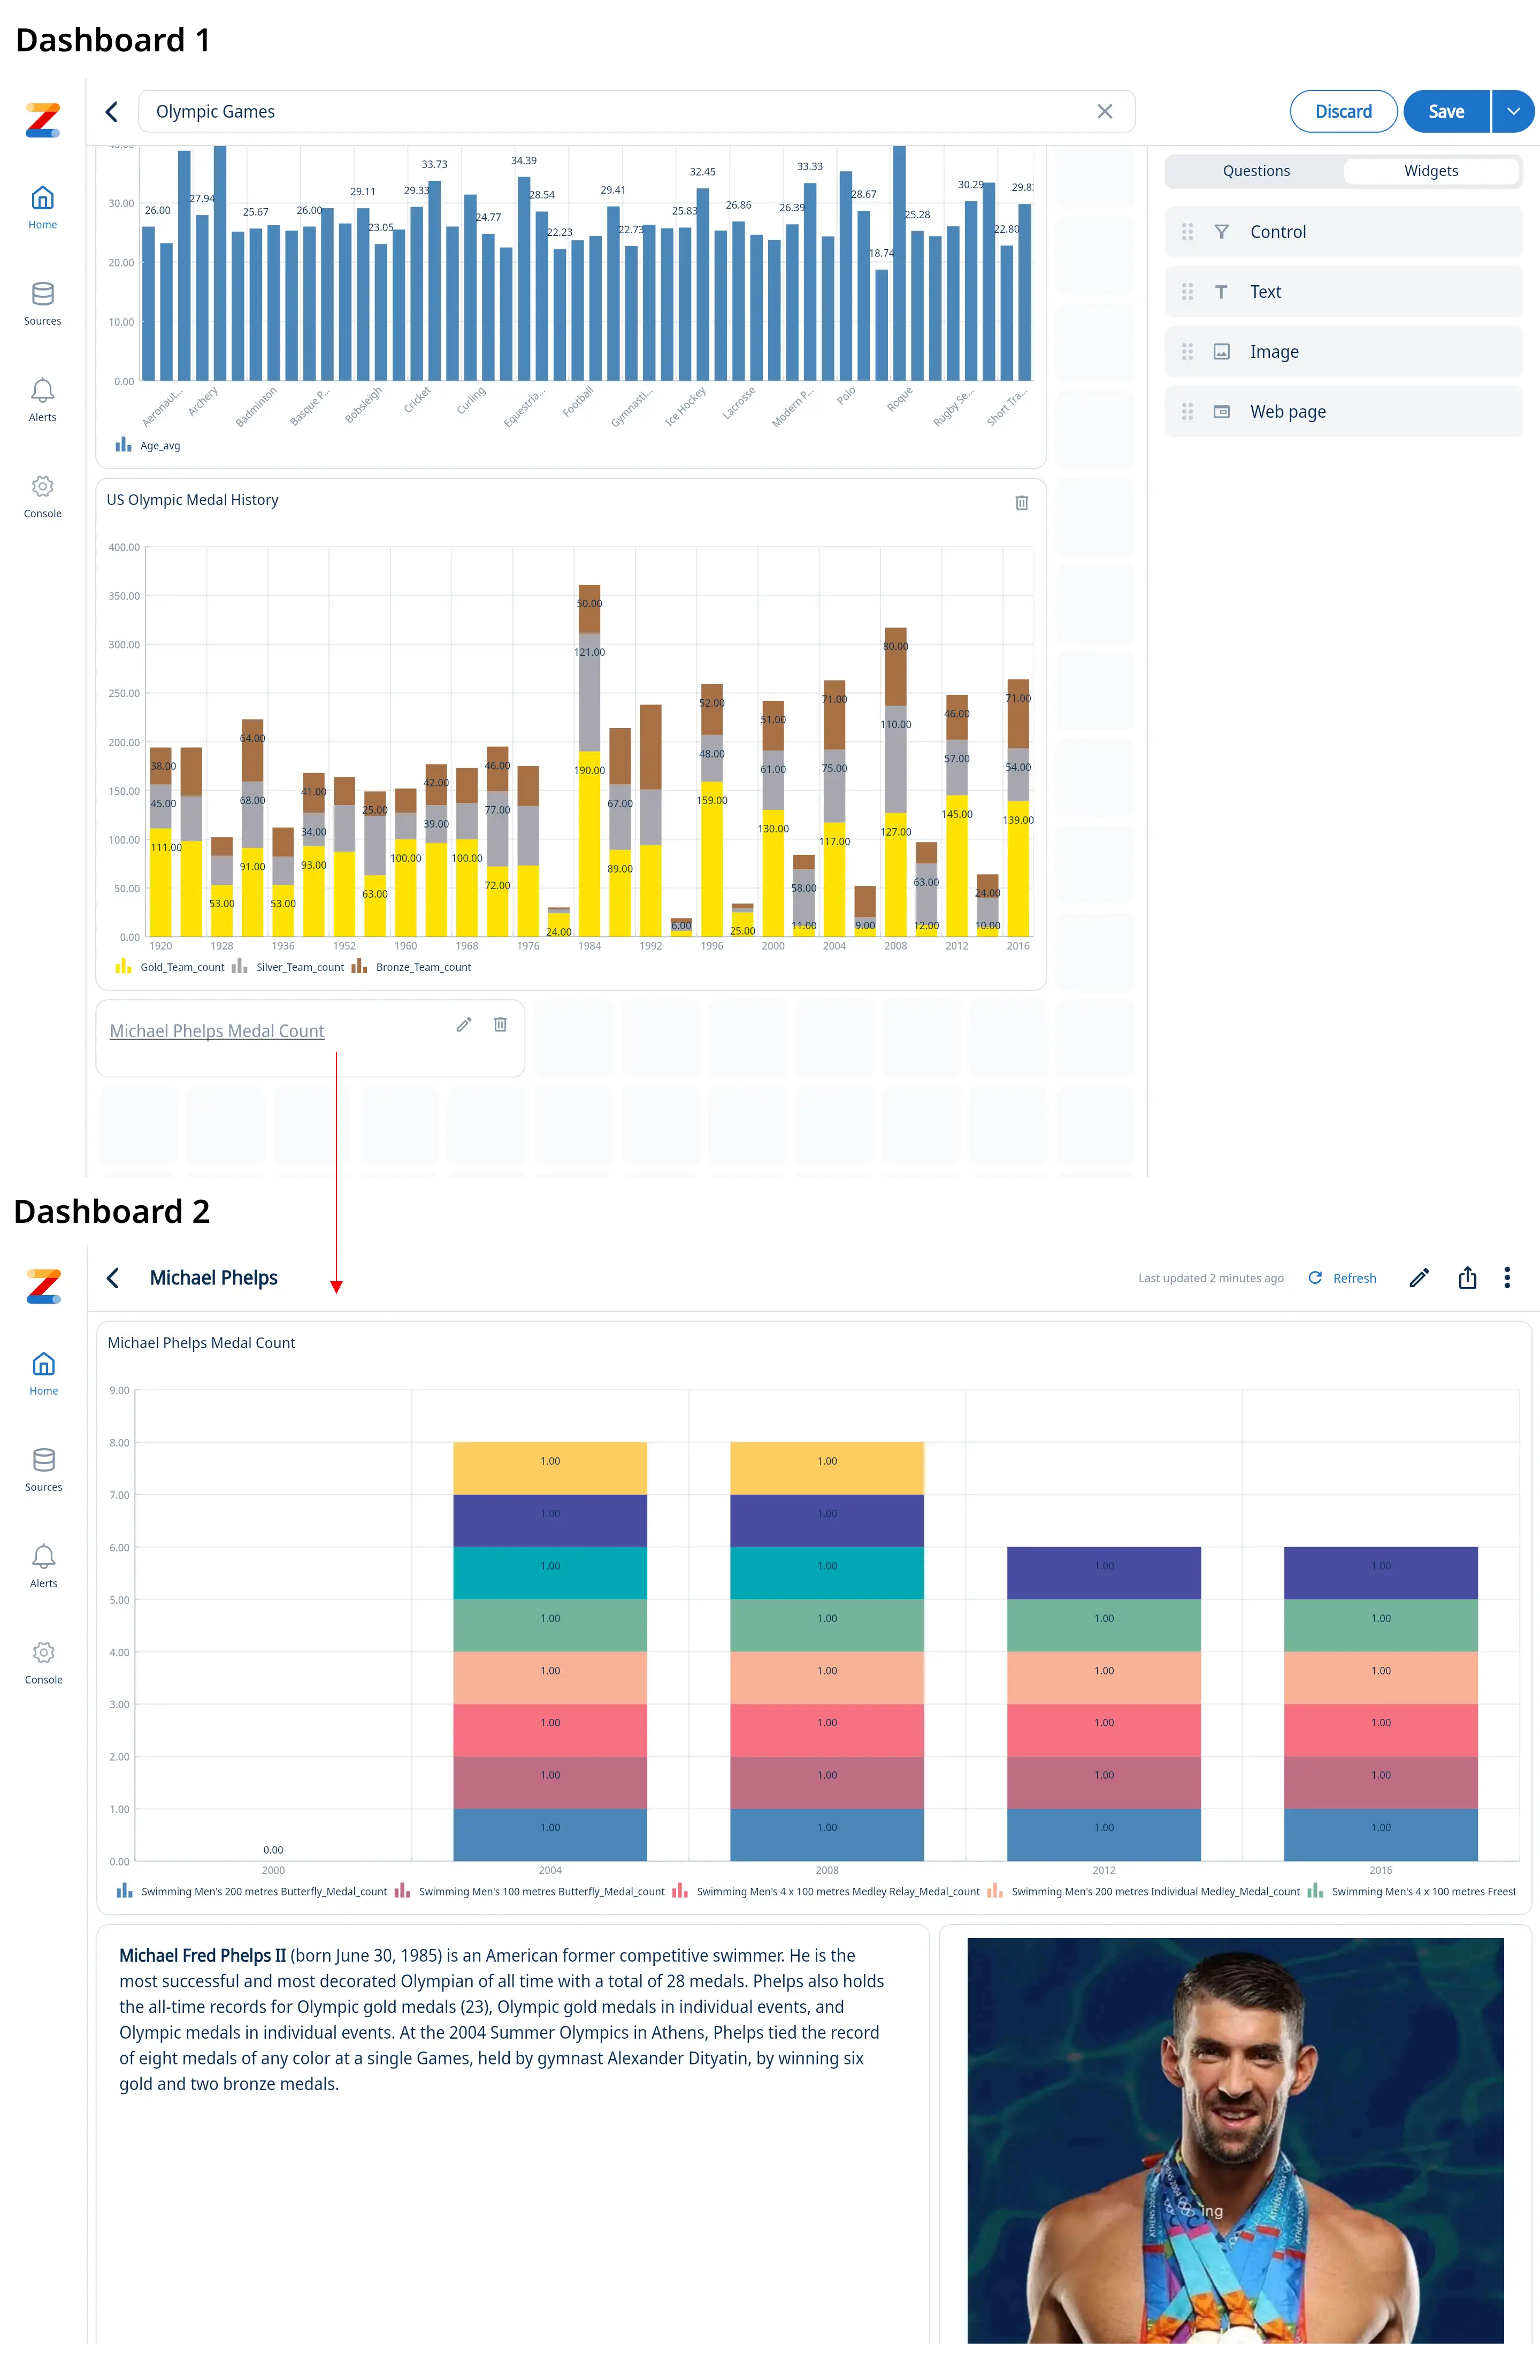Delete the US Olympic Medal History card
The height and width of the screenshot is (2380, 1540).
pyautogui.click(x=1021, y=503)
